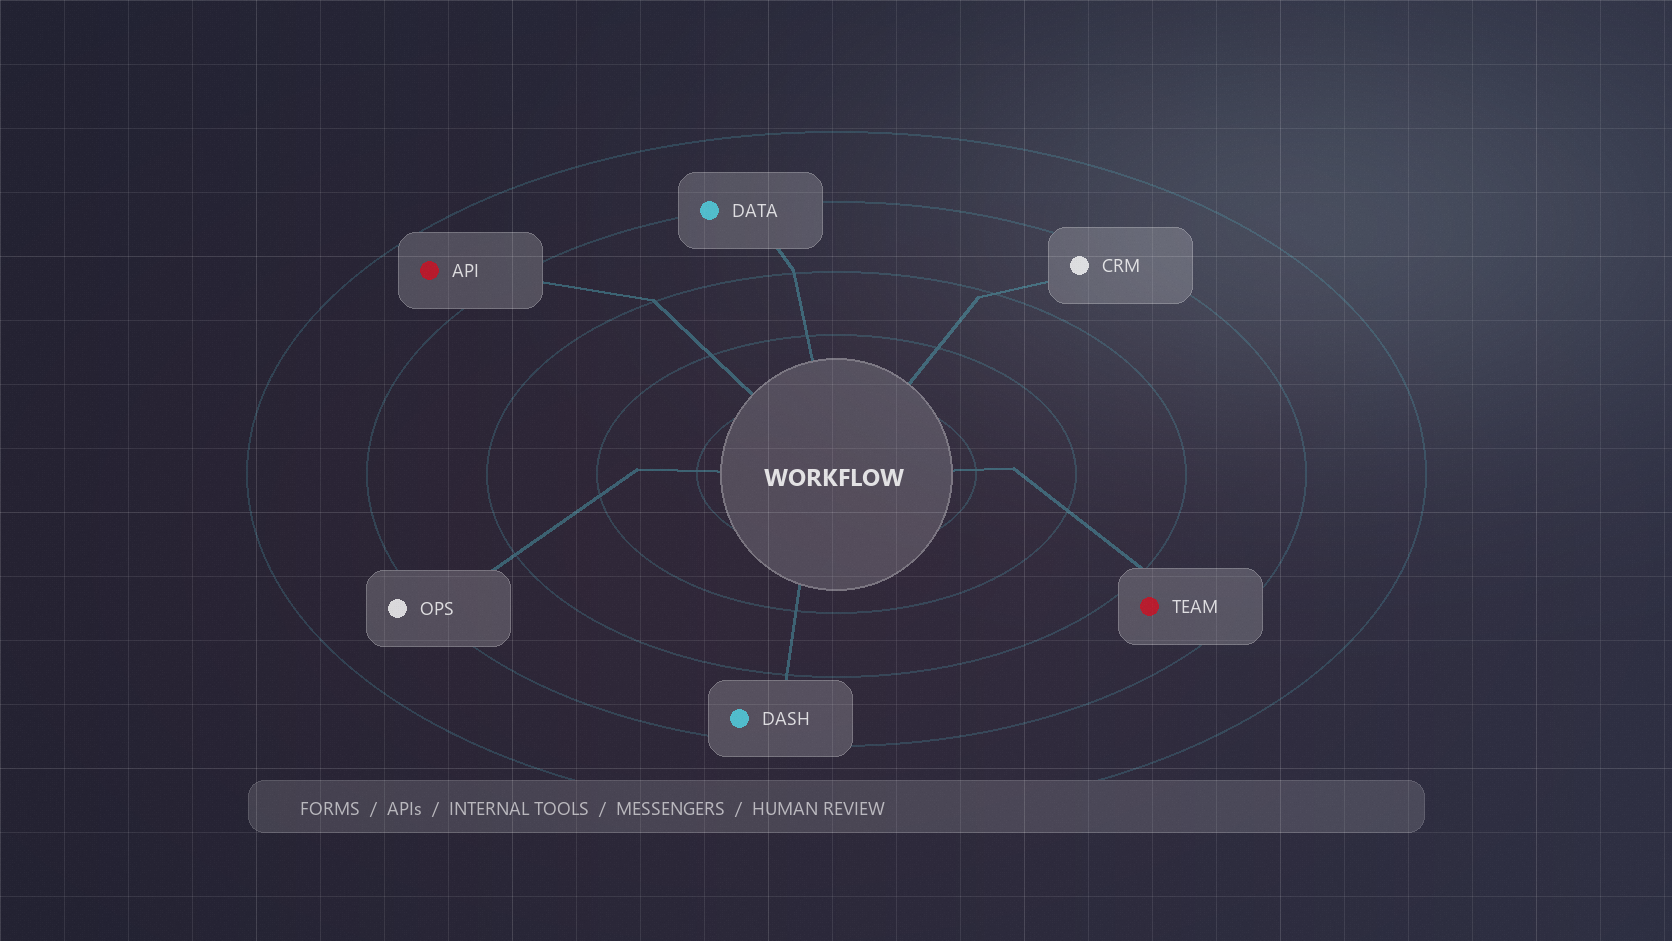Select the TEAM node card

pos(1190,607)
